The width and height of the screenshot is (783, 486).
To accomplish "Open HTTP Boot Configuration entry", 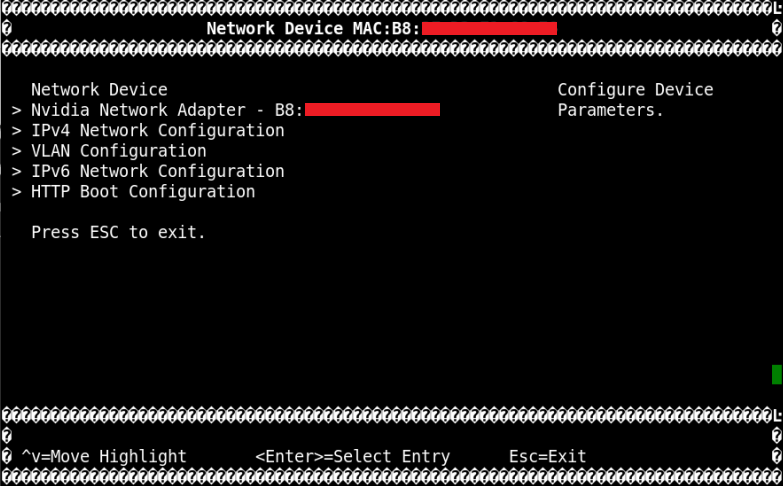I will [143, 192].
